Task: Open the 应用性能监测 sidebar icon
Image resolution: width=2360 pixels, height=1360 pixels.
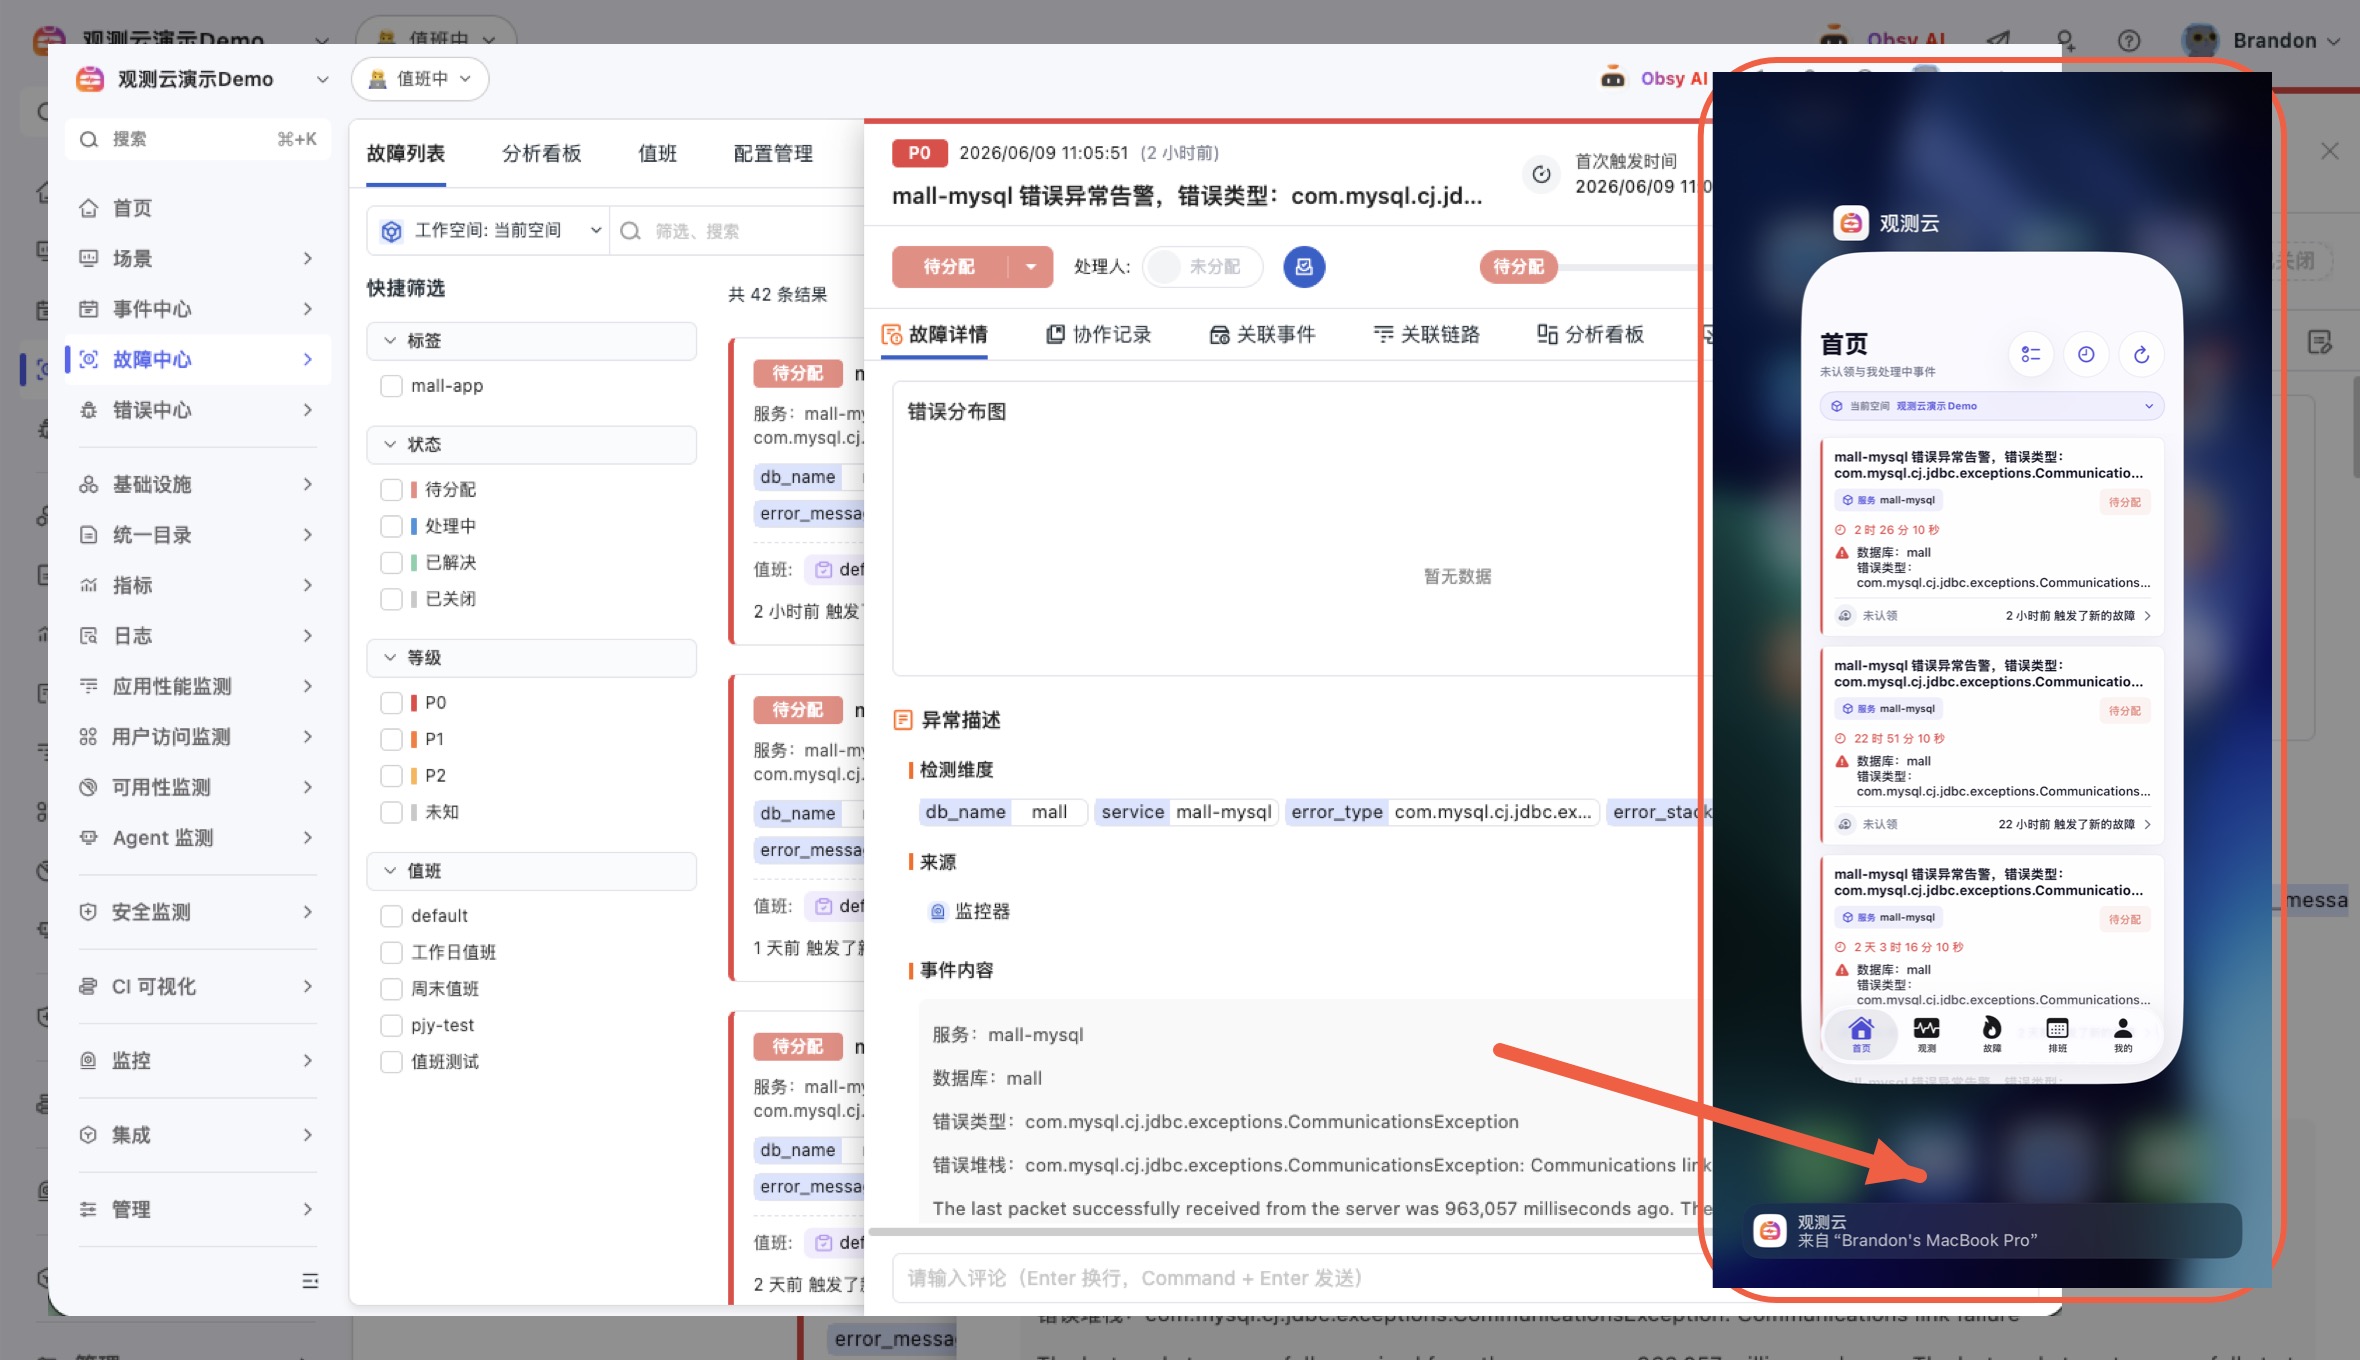Action: (89, 686)
